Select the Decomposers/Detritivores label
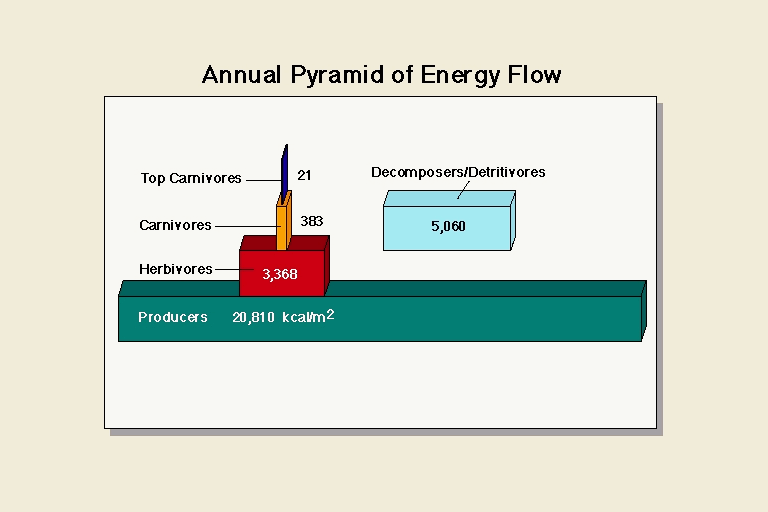768x512 pixels. click(x=458, y=172)
